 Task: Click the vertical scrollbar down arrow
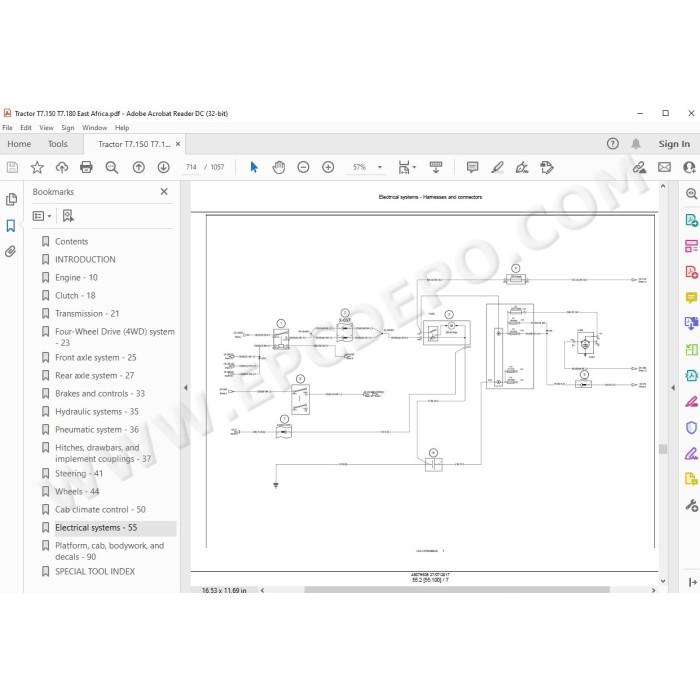pos(663,581)
